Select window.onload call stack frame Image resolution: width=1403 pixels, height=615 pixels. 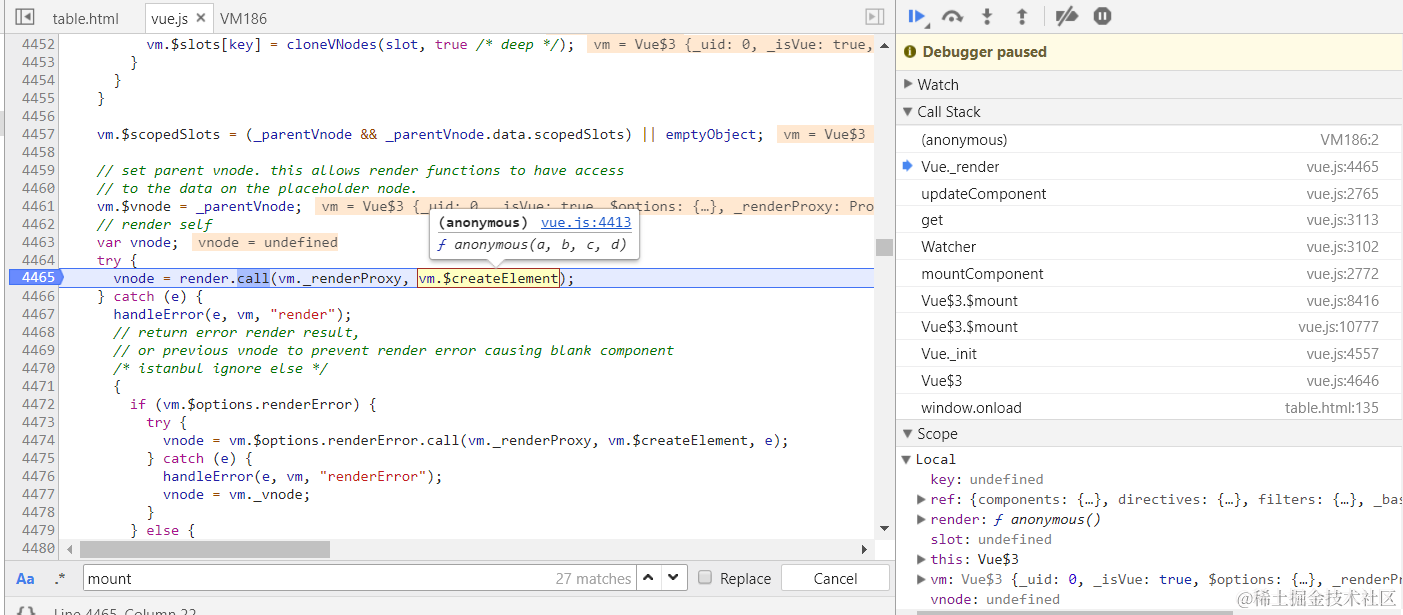click(1149, 408)
